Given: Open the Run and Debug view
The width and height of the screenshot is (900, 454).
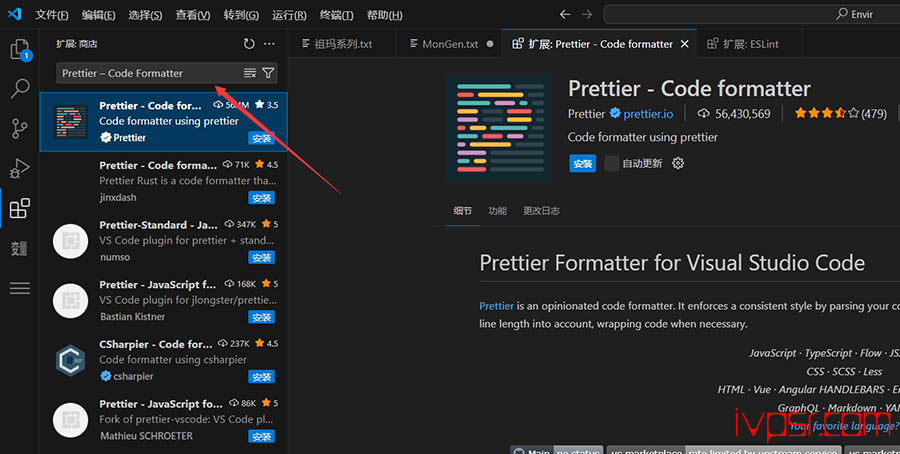Looking at the screenshot, I should 19,168.
